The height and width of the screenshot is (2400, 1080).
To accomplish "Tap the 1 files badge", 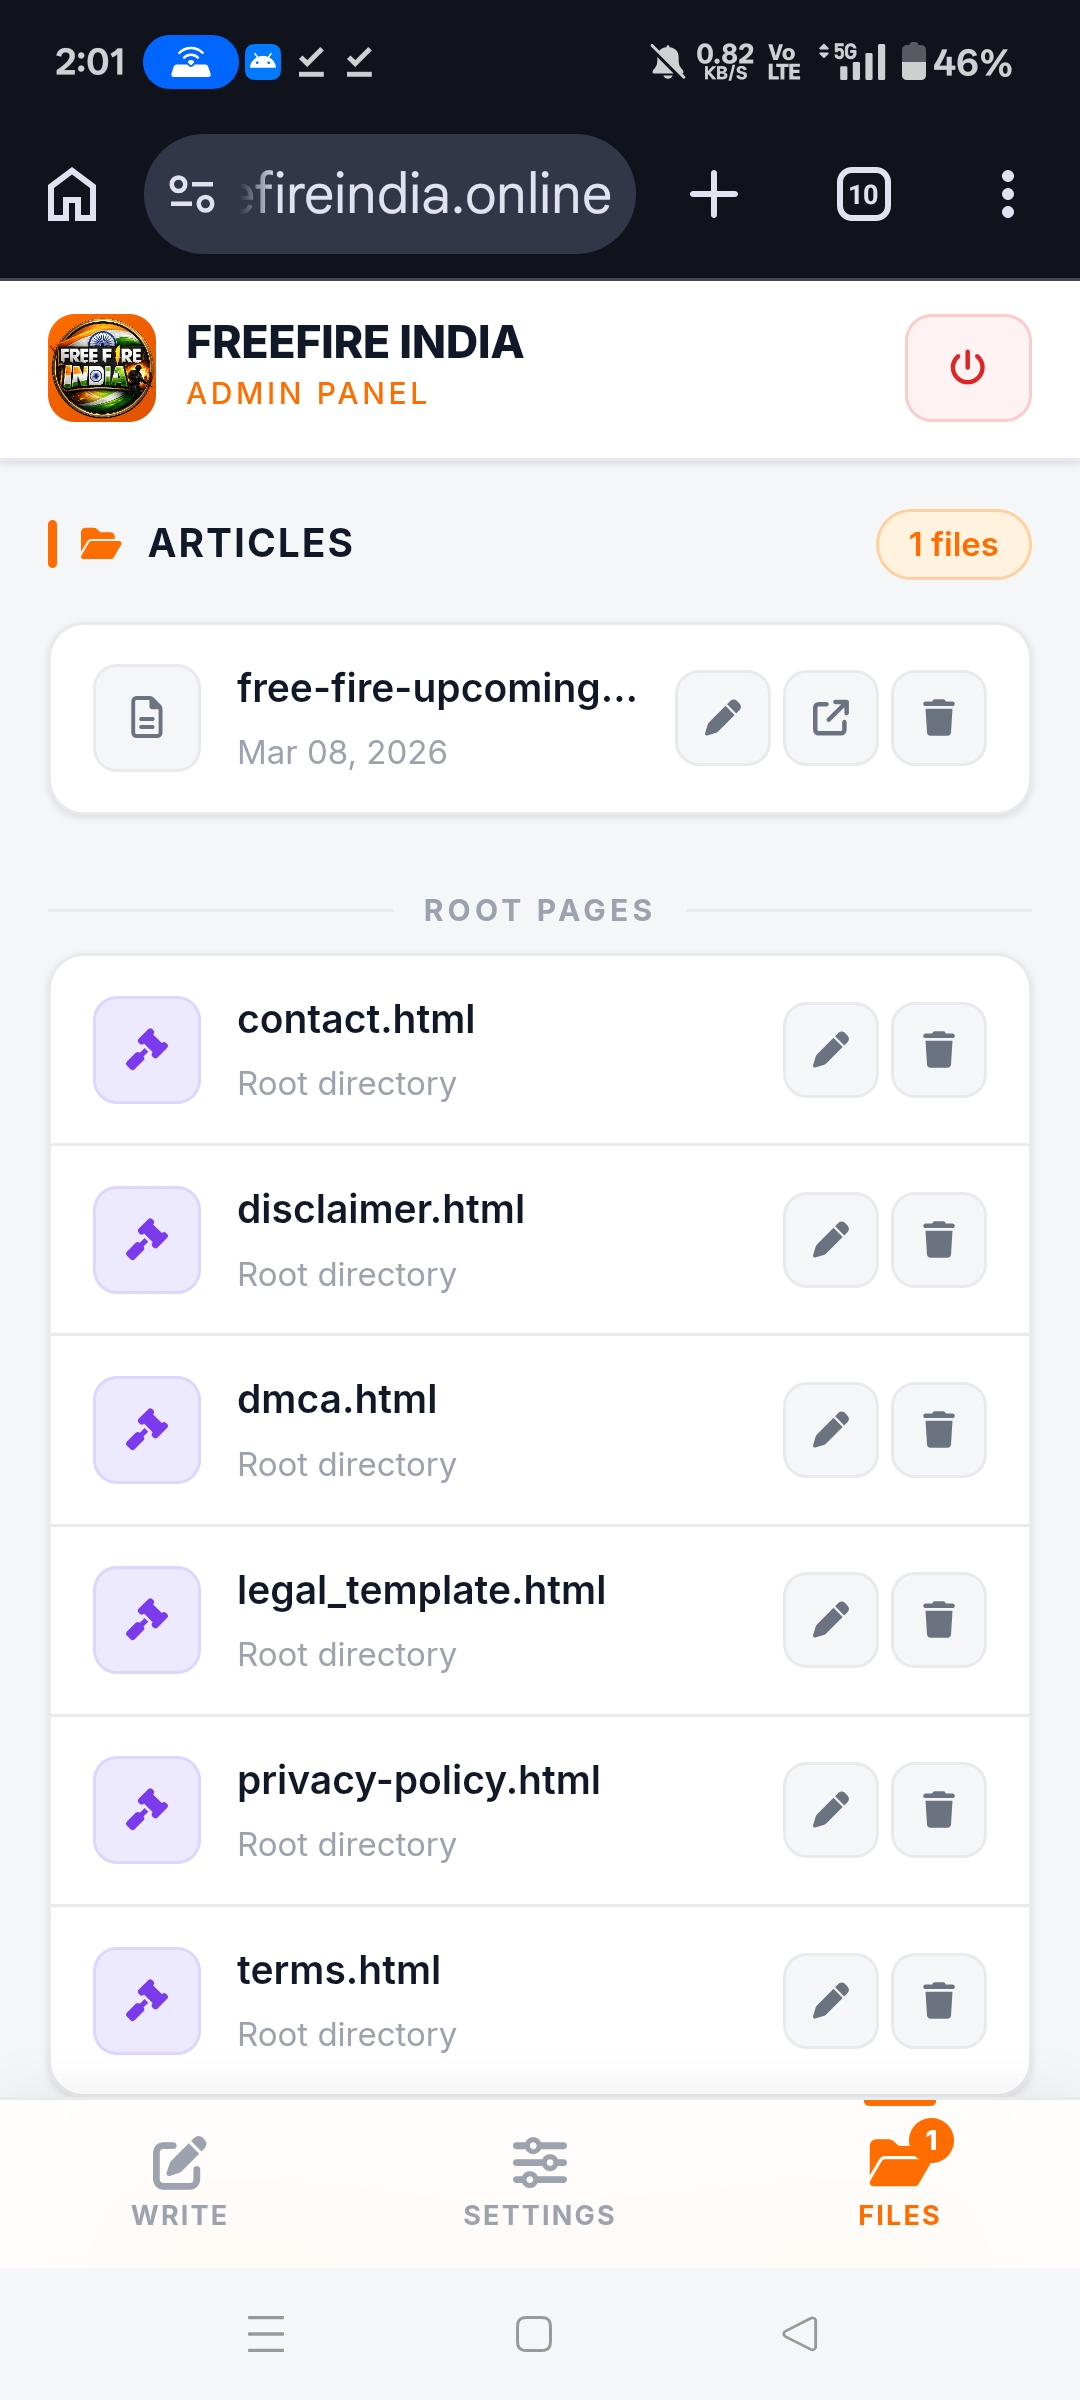I will 952,543.
